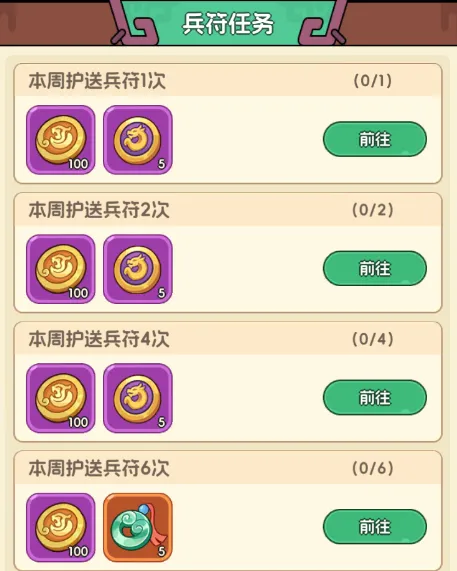The width and height of the screenshot is (457, 571).
Task: Tap dragon token reward in 护送兵符1次 task
Action: [138, 140]
